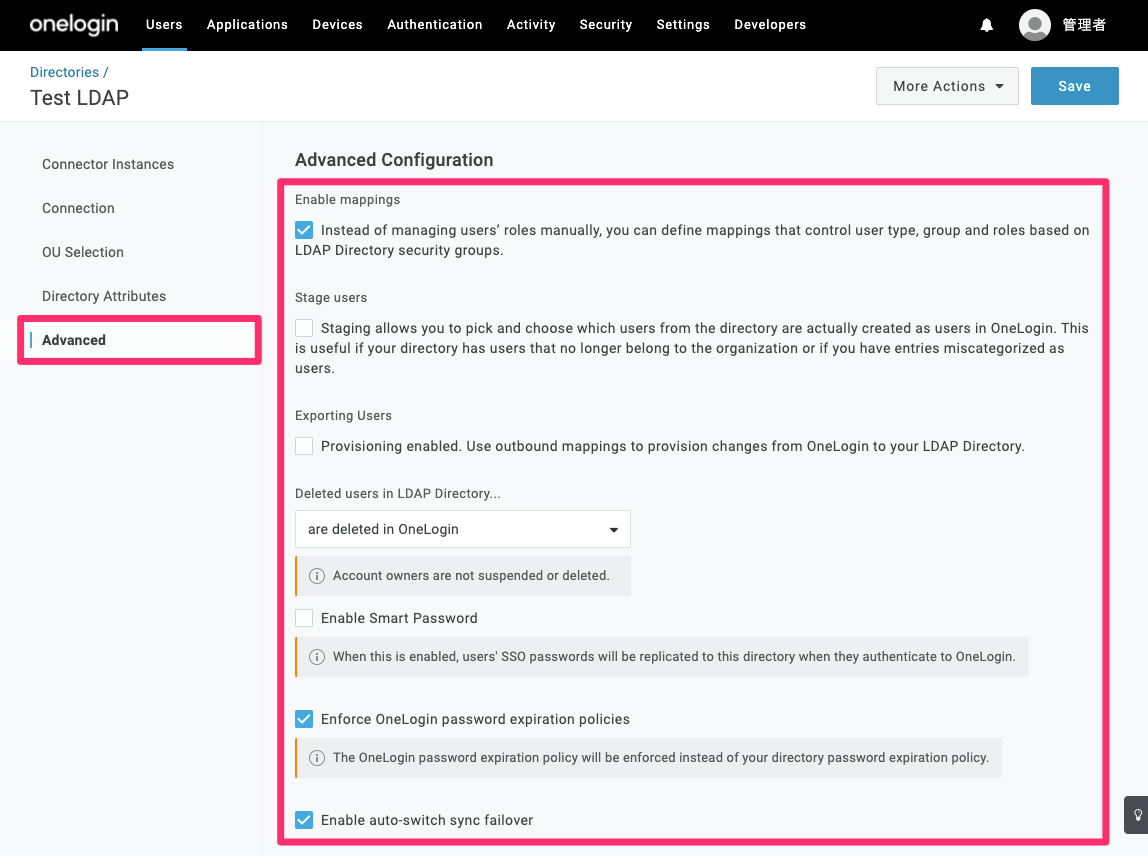1148x856 pixels.
Task: Click info icon beside expiration policy note
Action: (x=316, y=758)
